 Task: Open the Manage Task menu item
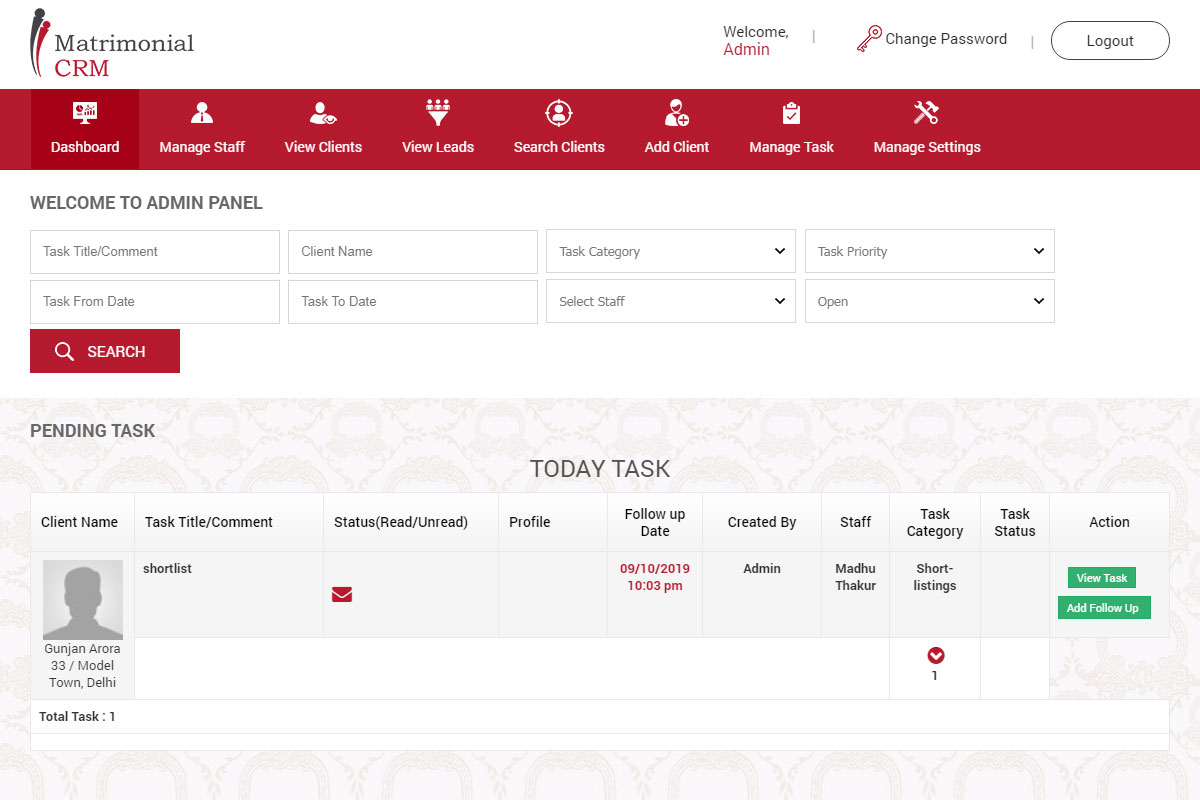click(x=791, y=146)
